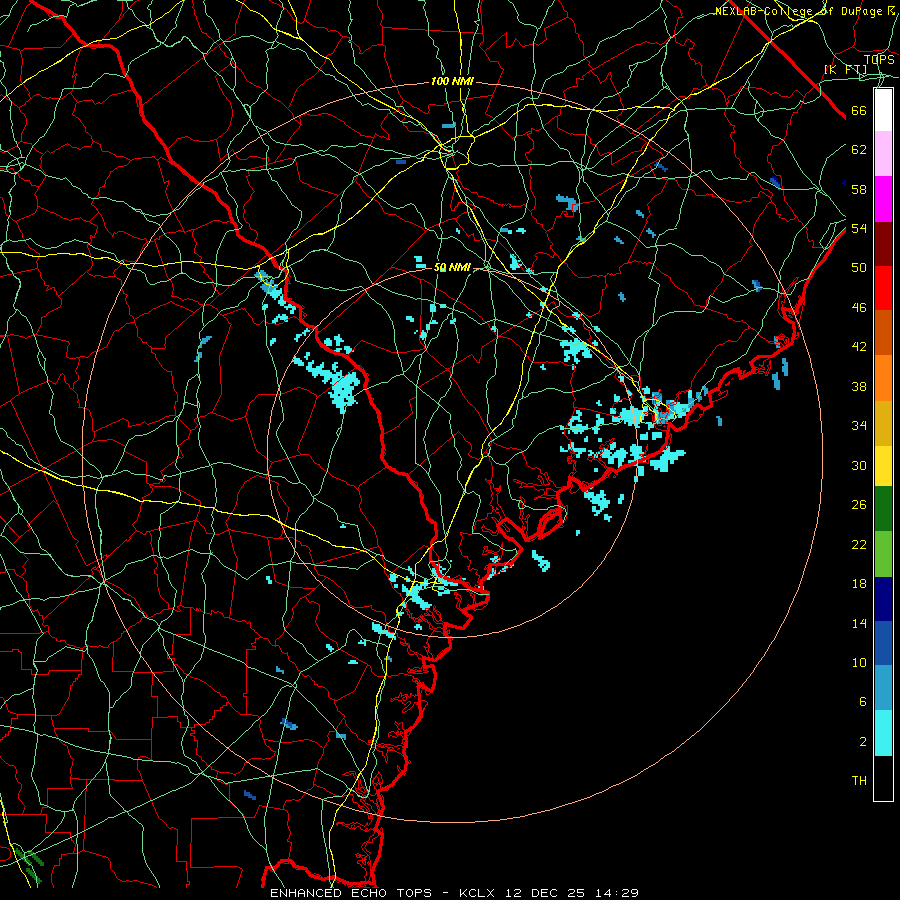This screenshot has height=900, width=900.
Task: Click the legend value '30'
Action: pyautogui.click(x=859, y=465)
